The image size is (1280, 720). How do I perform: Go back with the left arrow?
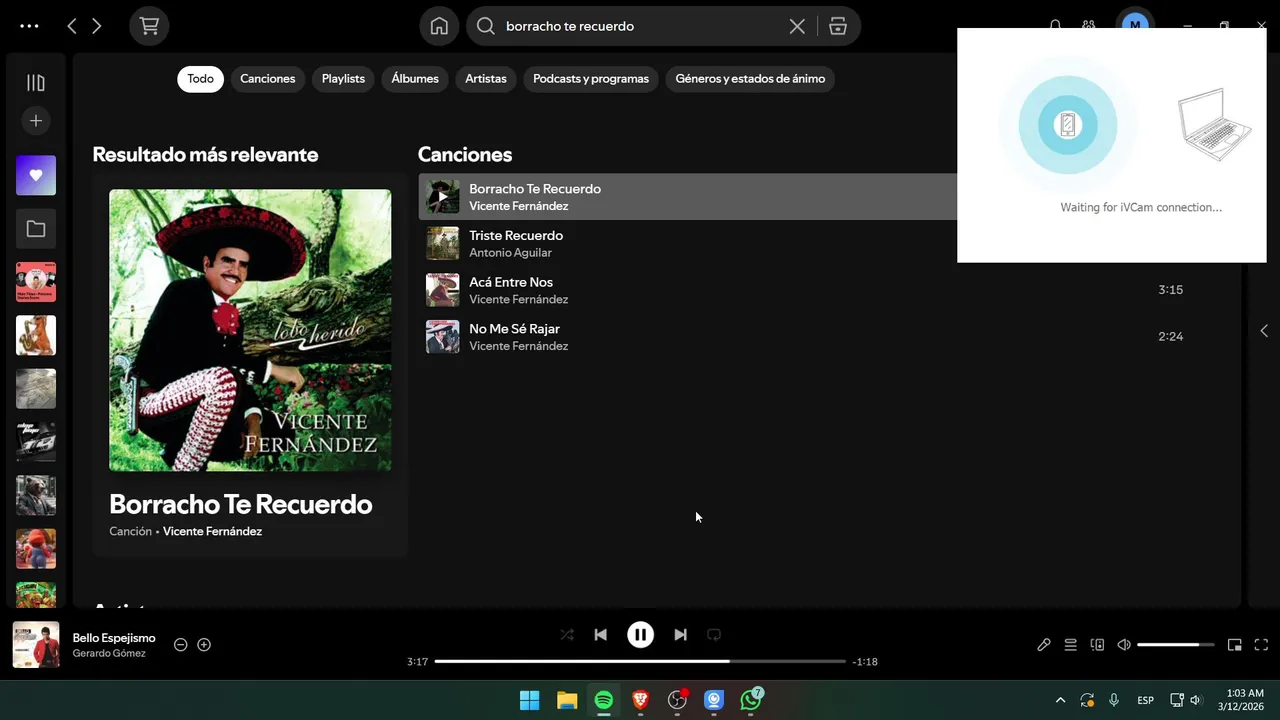coord(72,27)
